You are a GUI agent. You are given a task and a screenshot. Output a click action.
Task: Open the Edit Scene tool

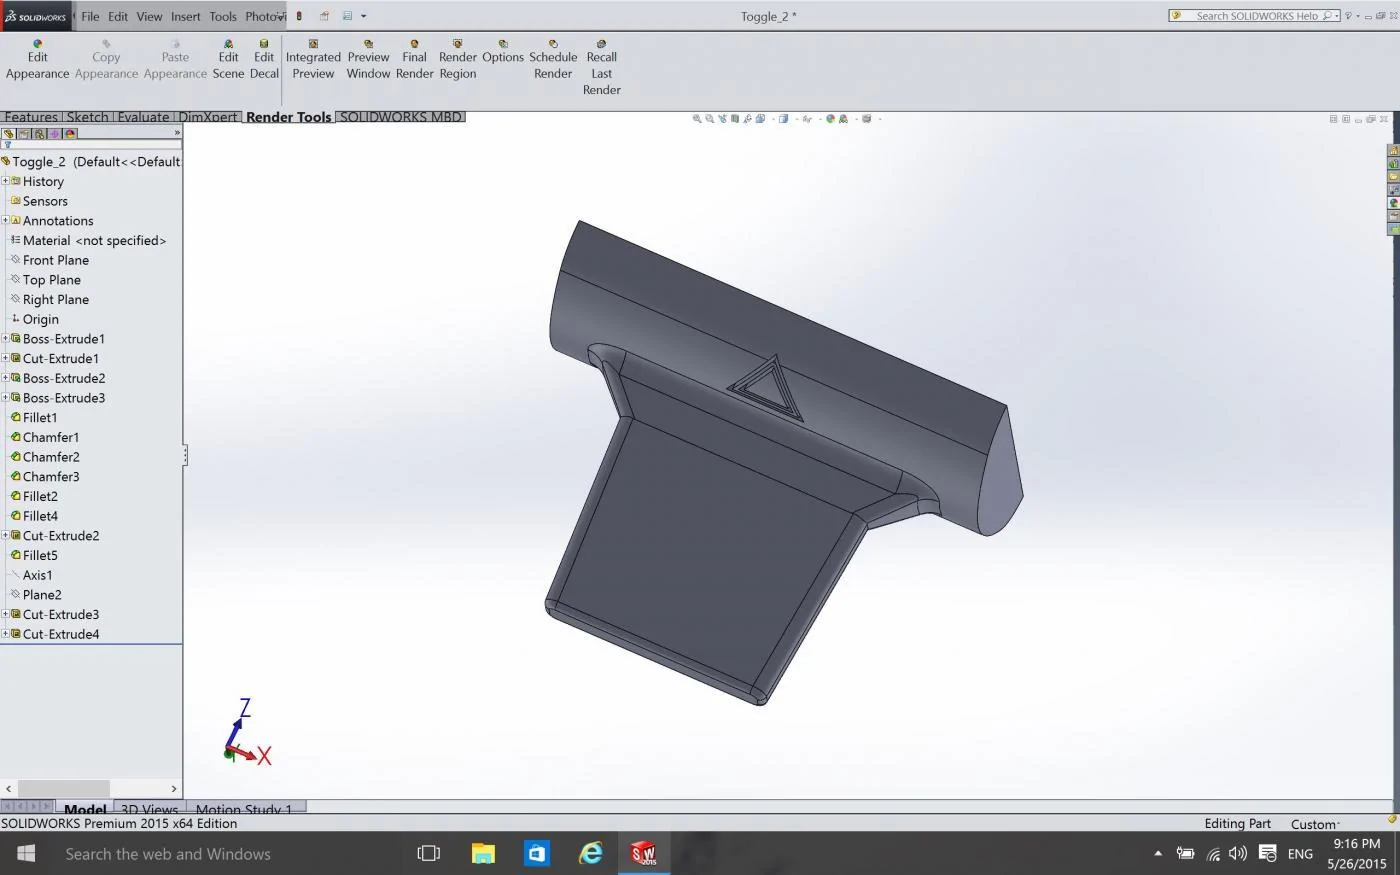click(x=228, y=59)
